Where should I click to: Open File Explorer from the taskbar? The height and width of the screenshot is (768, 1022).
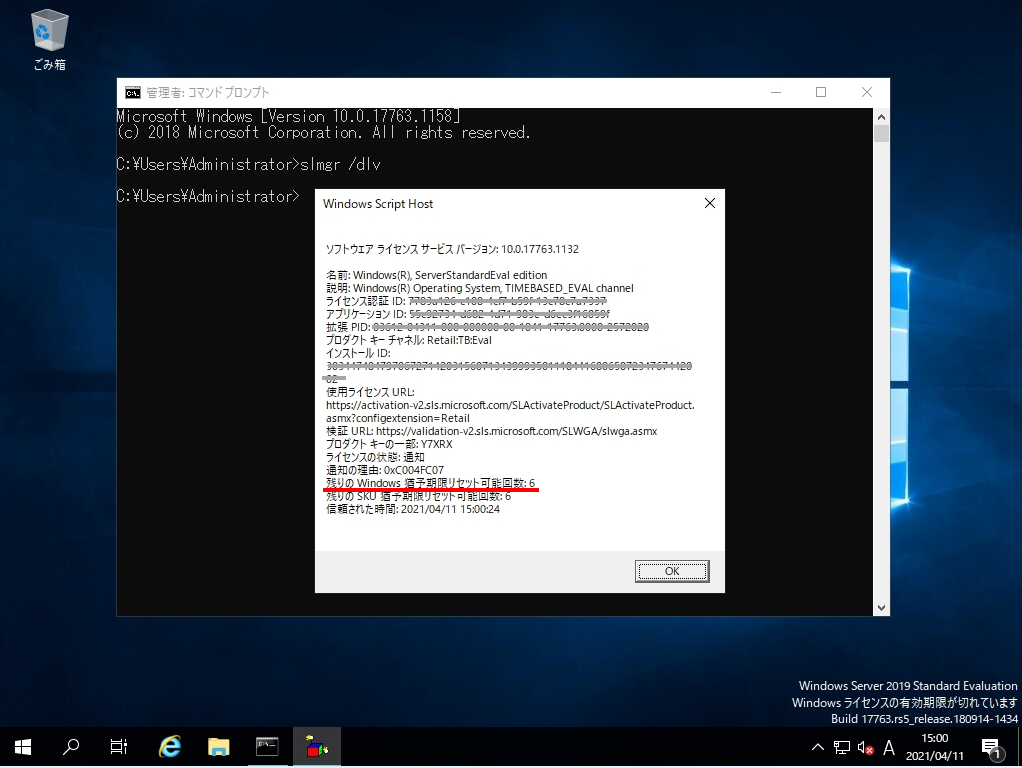point(218,747)
